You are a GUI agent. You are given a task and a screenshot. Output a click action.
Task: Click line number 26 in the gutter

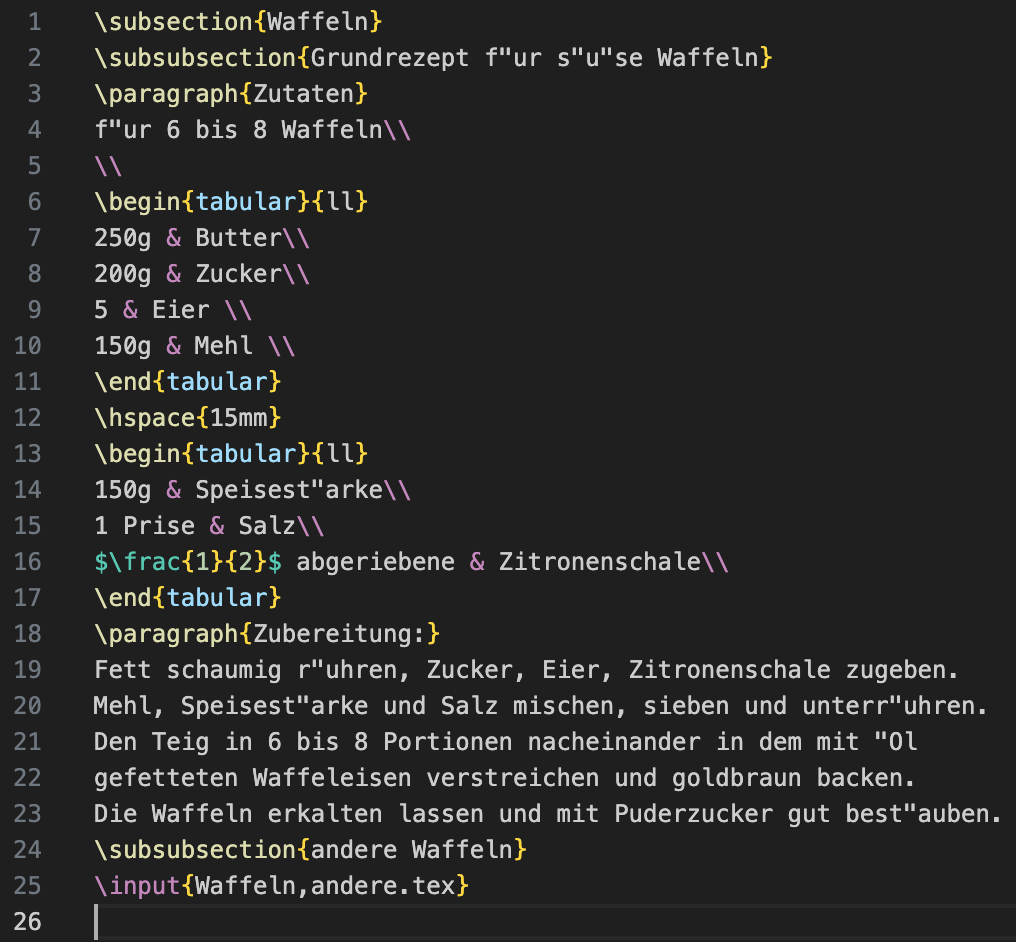point(28,921)
